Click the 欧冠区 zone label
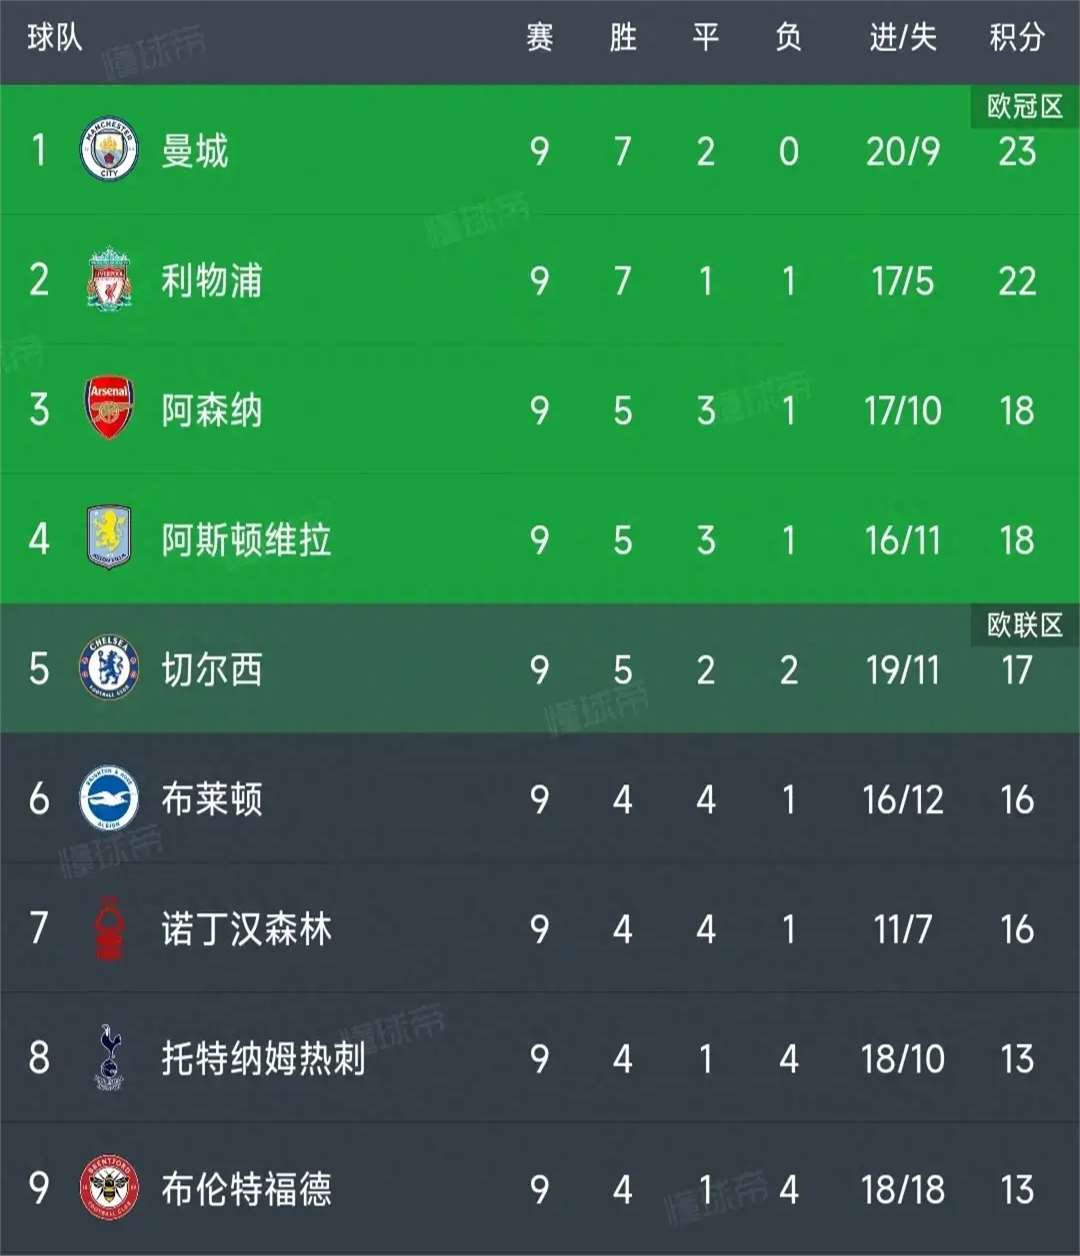1080x1256 pixels. (1024, 106)
